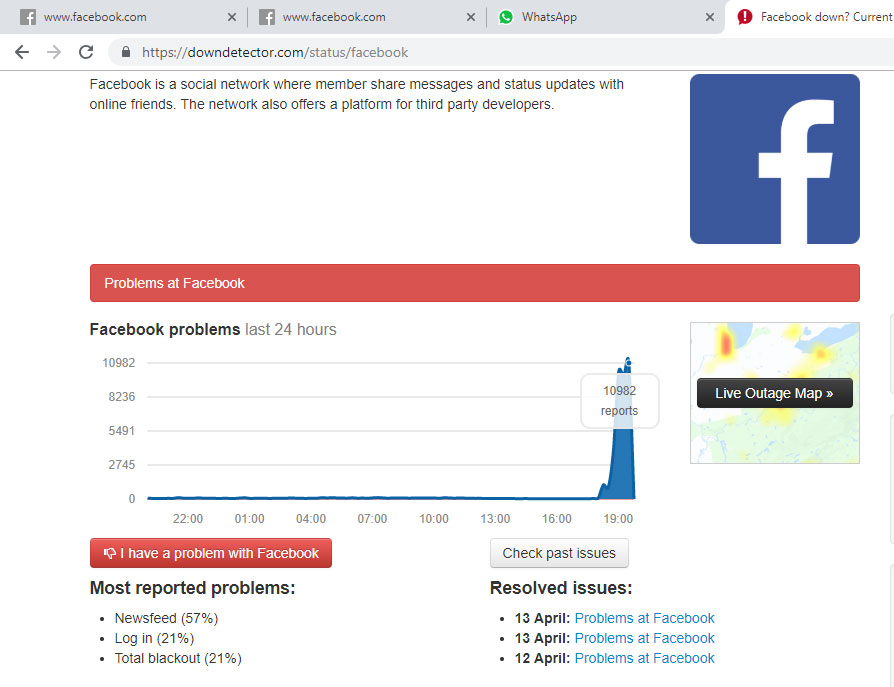Click the 16:00 time axis label
Image resolution: width=894 pixels, height=687 pixels.
(556, 519)
